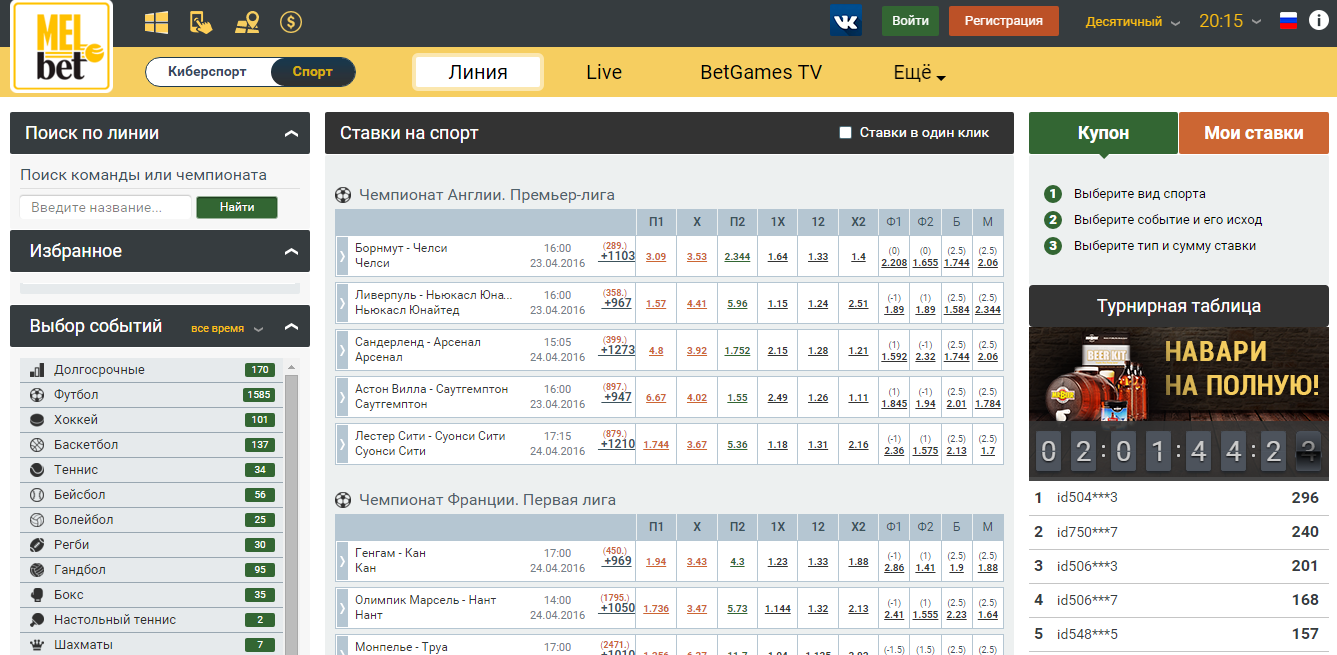This screenshot has height=655, width=1337.
Task: Open the BetGames TV tab
Action: coord(761,72)
